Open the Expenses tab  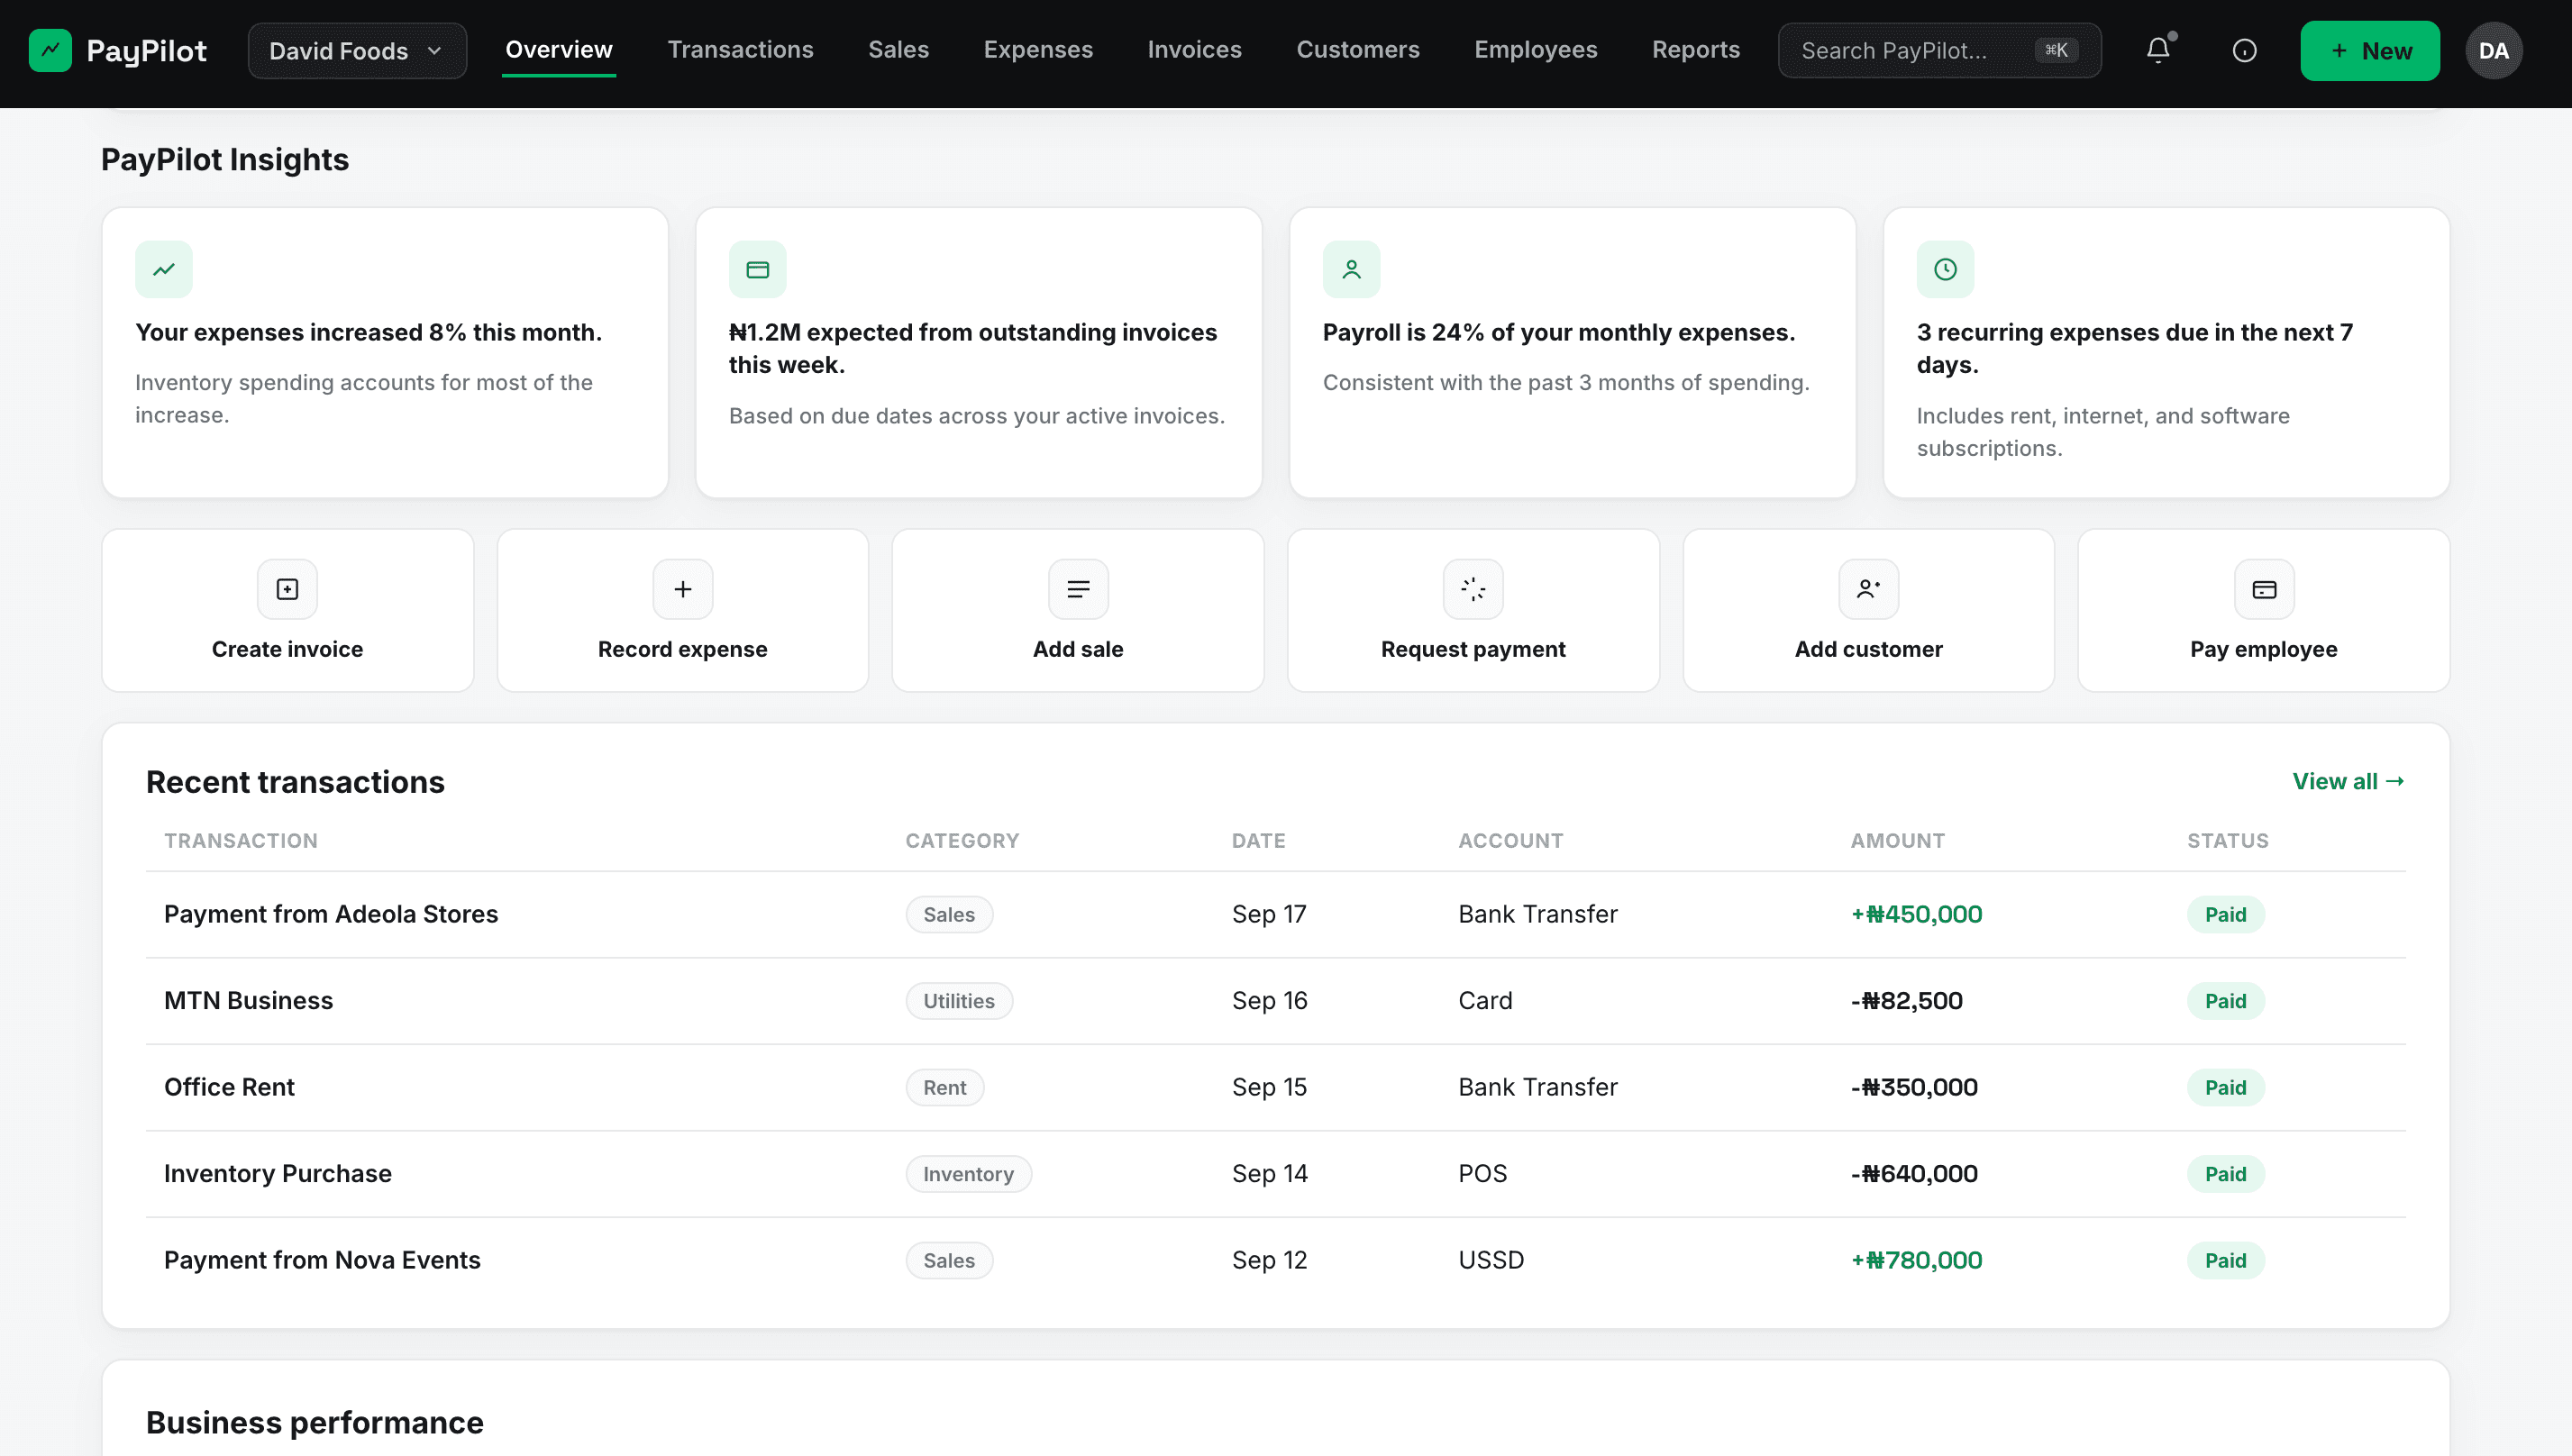click(x=1038, y=49)
